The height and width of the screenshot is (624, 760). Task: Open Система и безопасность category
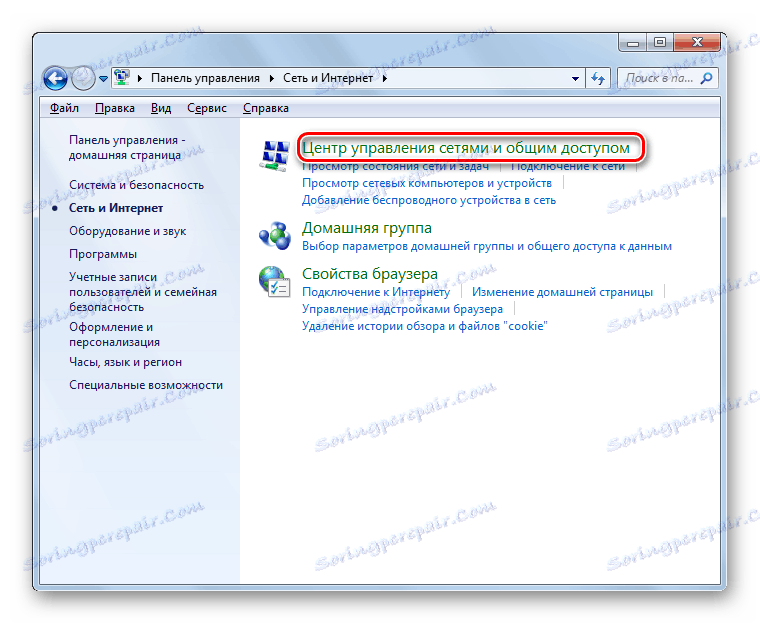136,185
